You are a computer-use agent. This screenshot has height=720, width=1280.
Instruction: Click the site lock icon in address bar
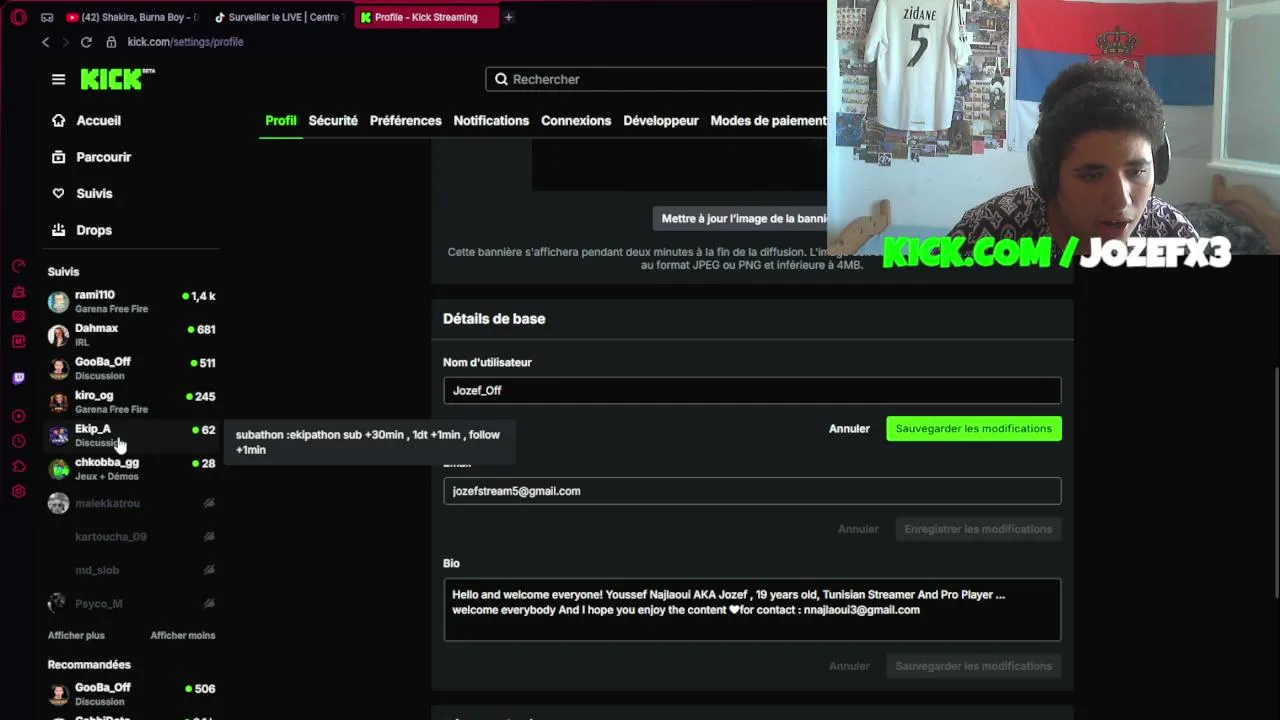111,42
